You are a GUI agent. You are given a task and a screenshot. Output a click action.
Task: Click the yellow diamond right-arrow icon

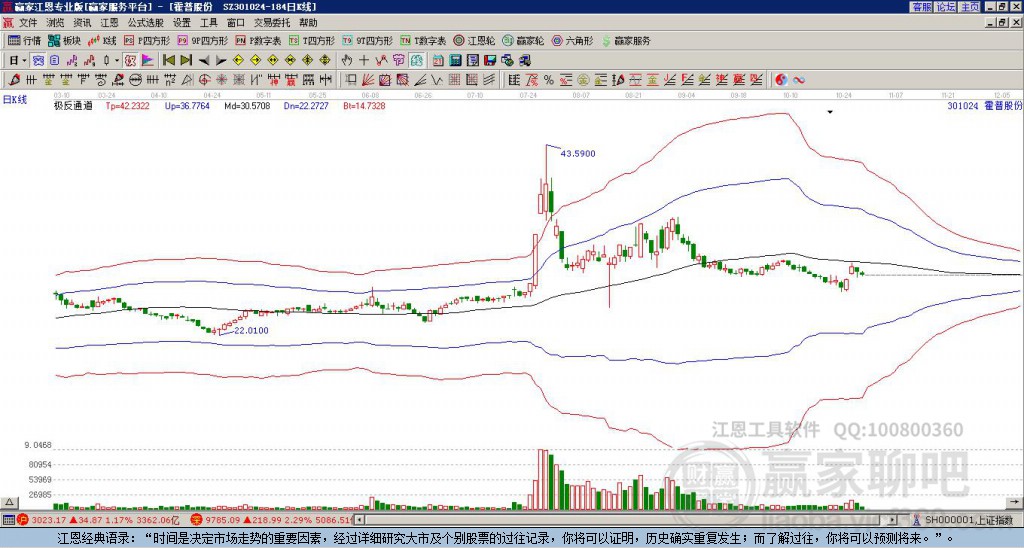pyautogui.click(x=255, y=61)
